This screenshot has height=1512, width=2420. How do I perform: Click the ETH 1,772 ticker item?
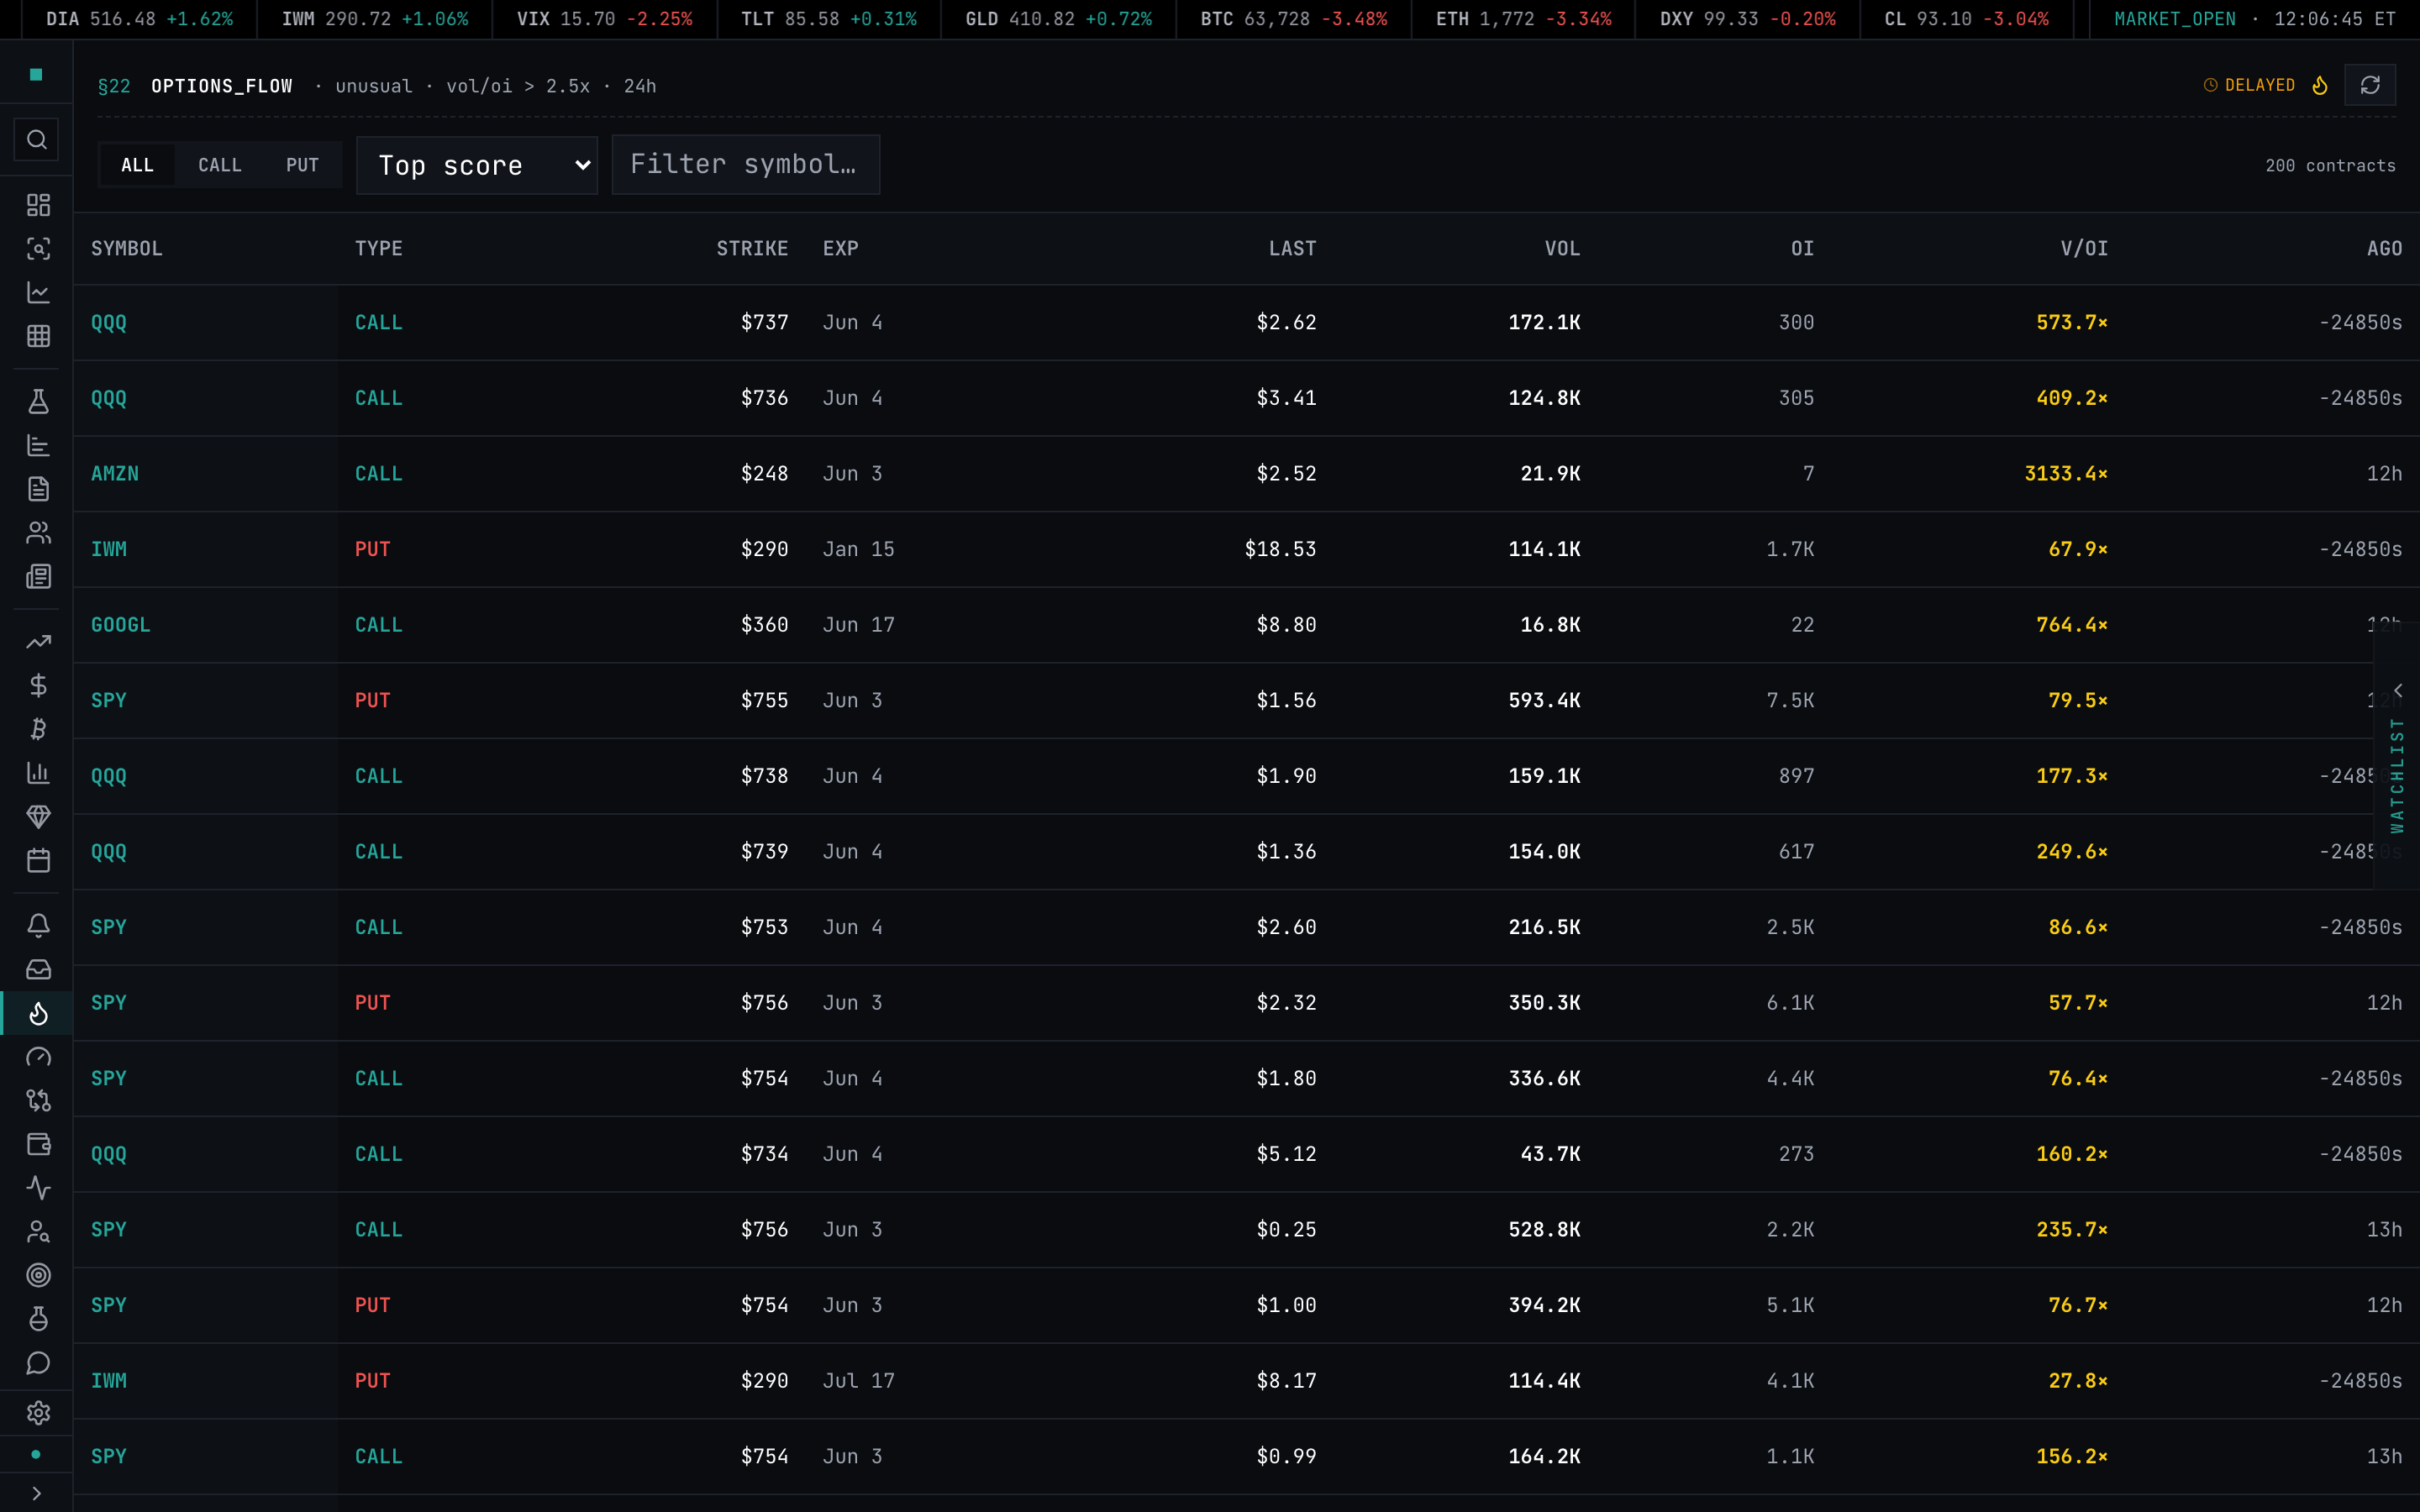1523,19
